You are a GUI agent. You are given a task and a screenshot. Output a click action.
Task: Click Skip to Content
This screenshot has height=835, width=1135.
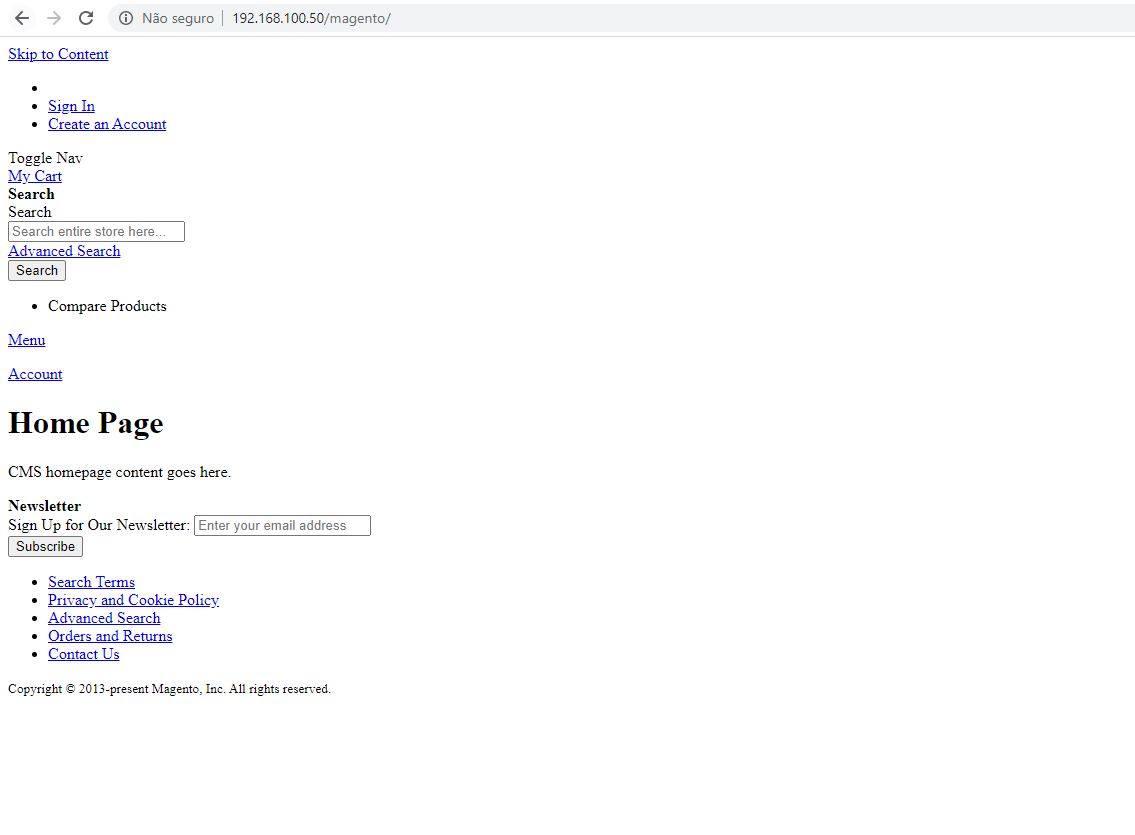(58, 54)
